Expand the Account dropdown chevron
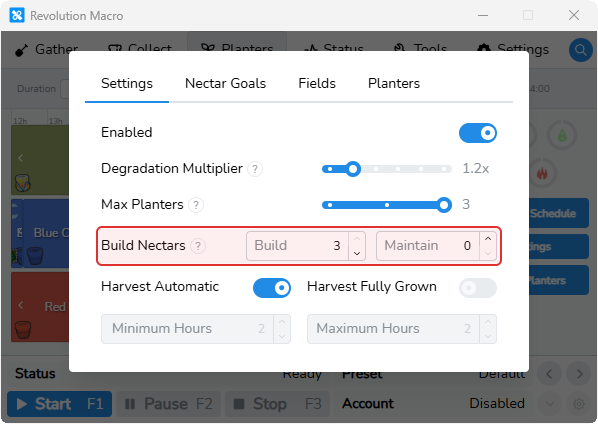 pyautogui.click(x=549, y=403)
